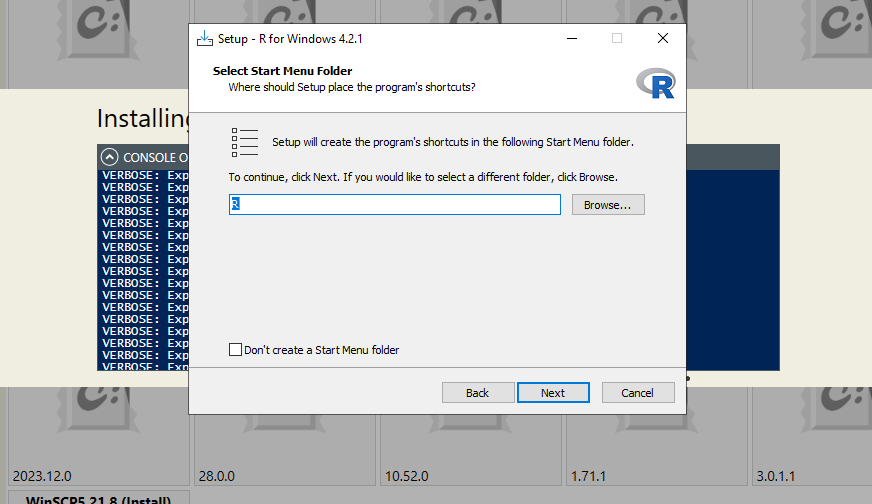Image resolution: width=872 pixels, height=504 pixels.
Task: Select the package tile version 2023.12.0
Action: [98, 437]
